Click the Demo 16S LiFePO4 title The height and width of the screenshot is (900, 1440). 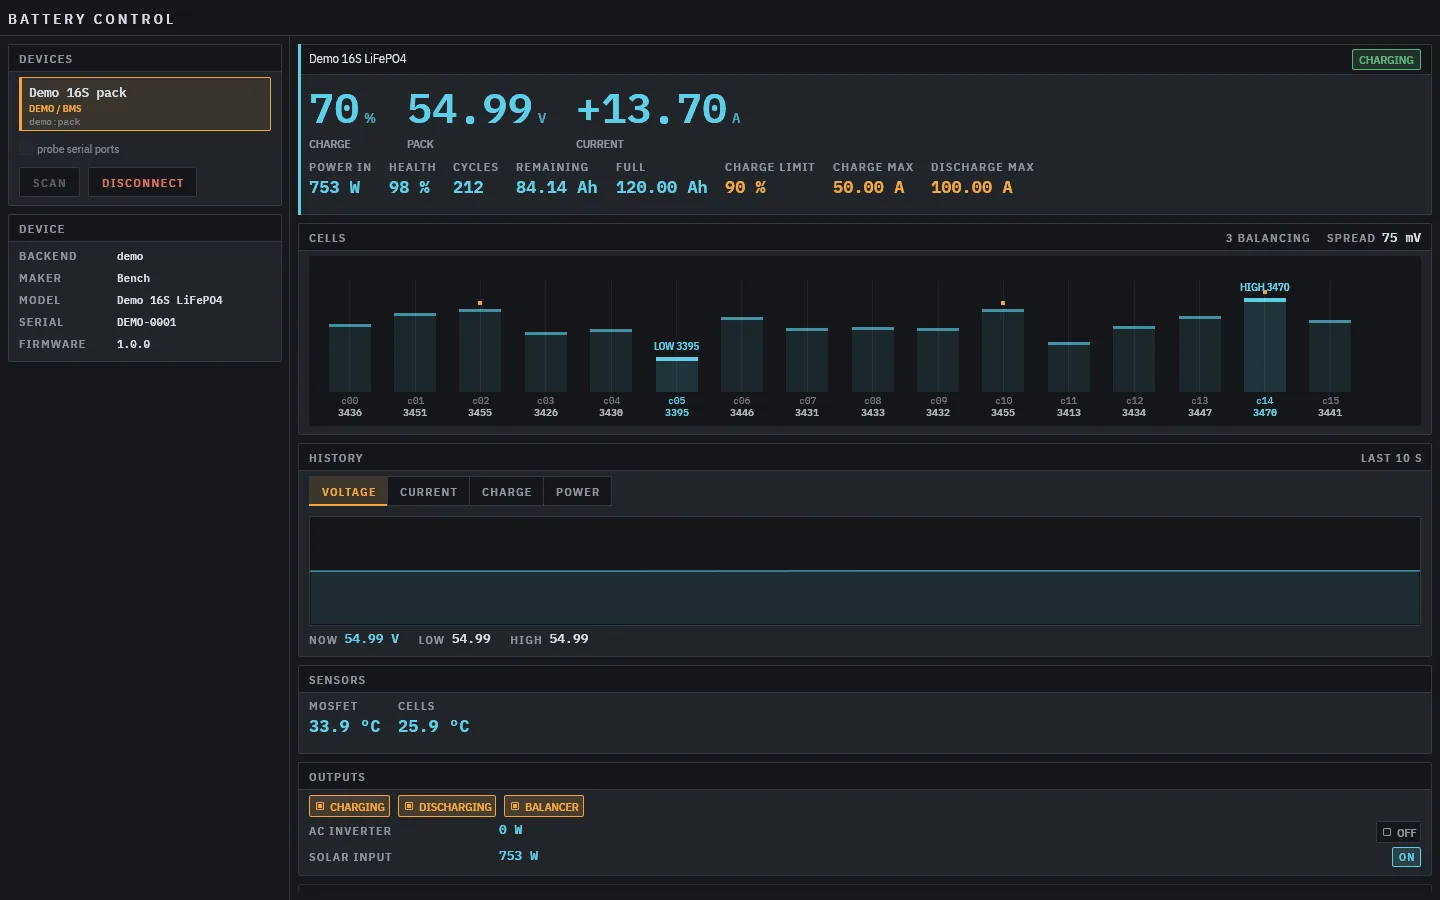[x=358, y=59]
